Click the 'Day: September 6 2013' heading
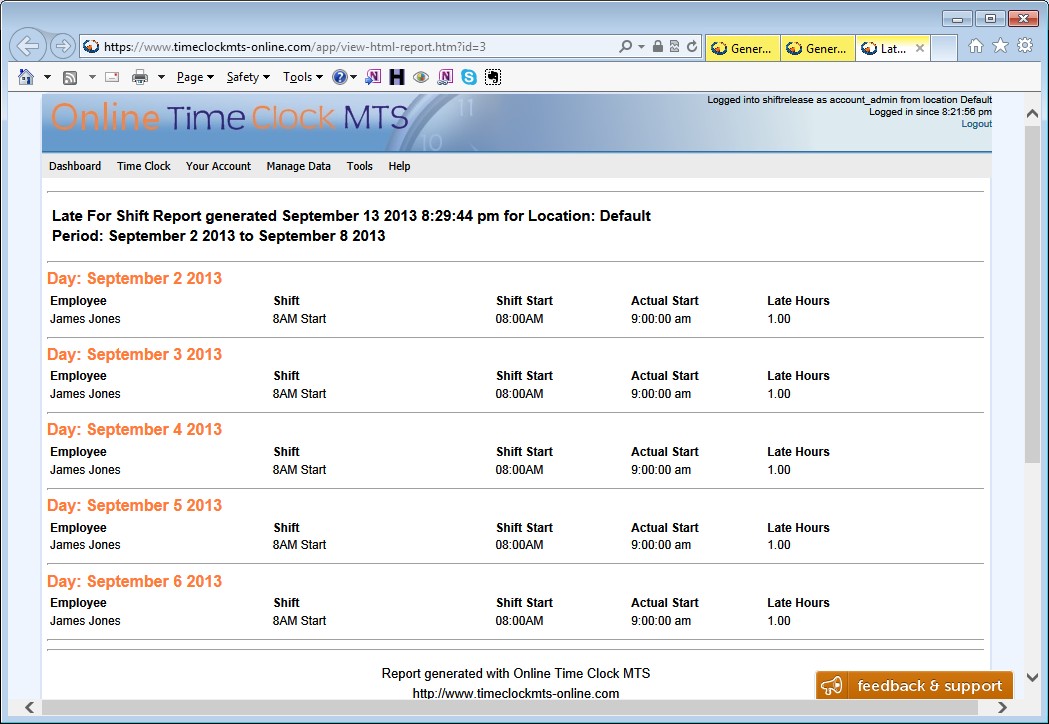Image resolution: width=1049 pixels, height=724 pixels. point(134,581)
